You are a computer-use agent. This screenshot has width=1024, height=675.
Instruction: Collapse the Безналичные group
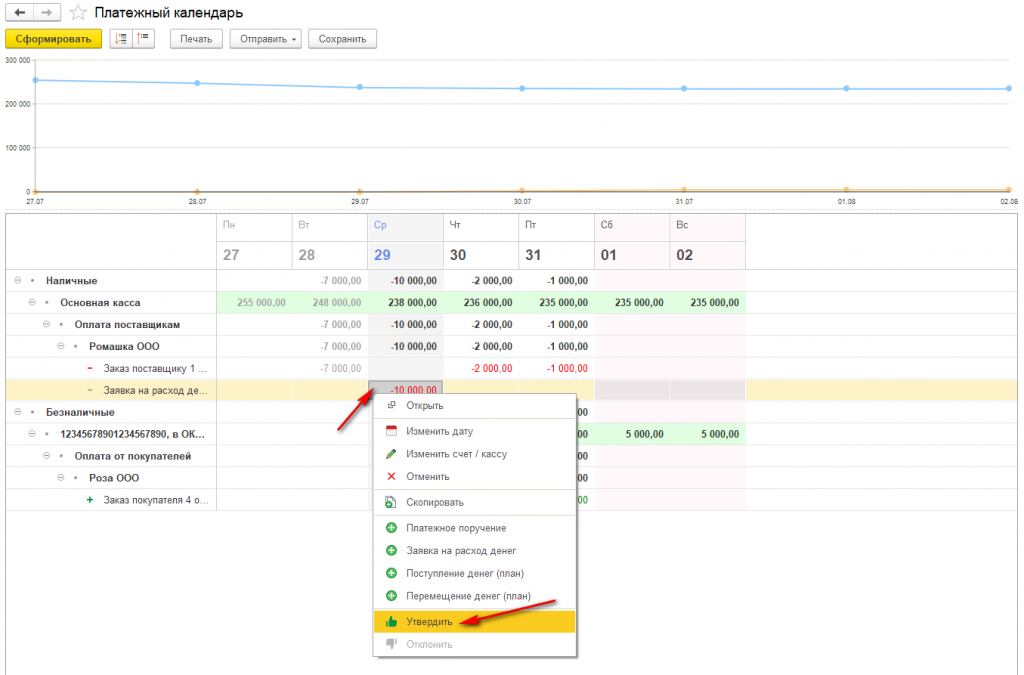point(18,412)
